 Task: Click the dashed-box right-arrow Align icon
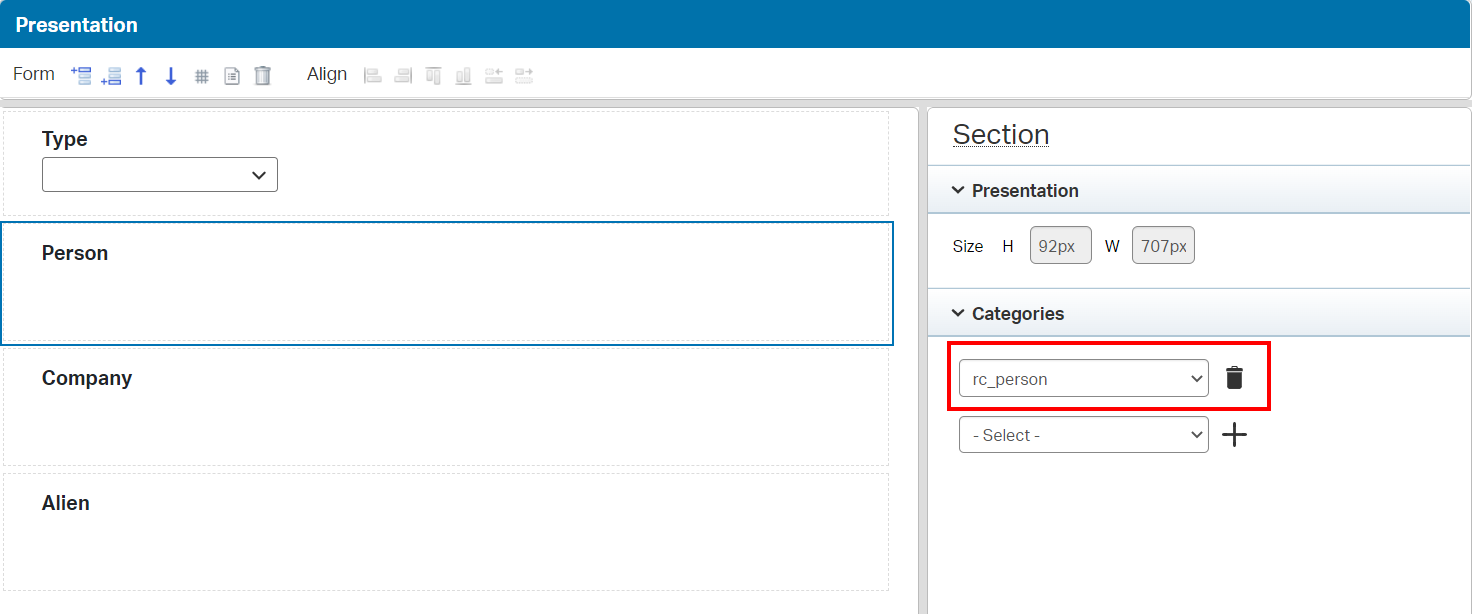pos(523,75)
